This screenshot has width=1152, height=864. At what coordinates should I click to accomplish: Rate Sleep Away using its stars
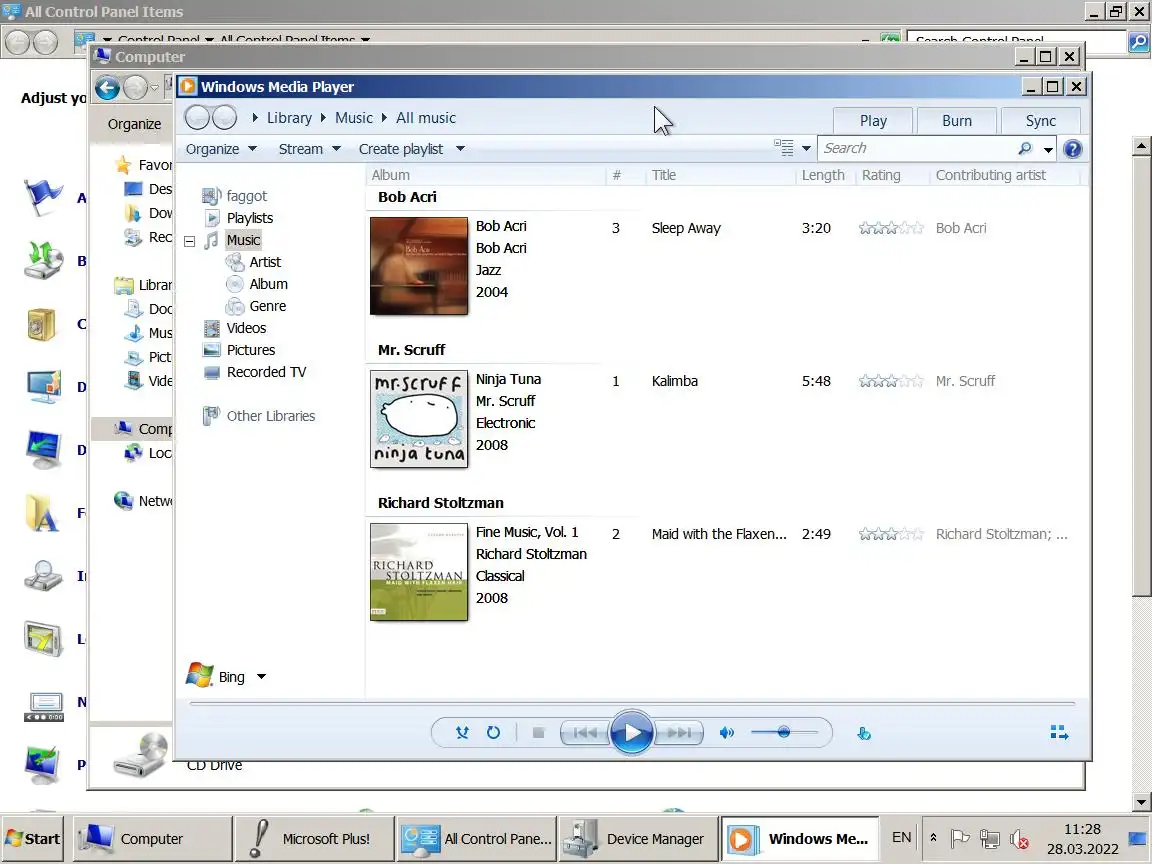tap(890, 228)
